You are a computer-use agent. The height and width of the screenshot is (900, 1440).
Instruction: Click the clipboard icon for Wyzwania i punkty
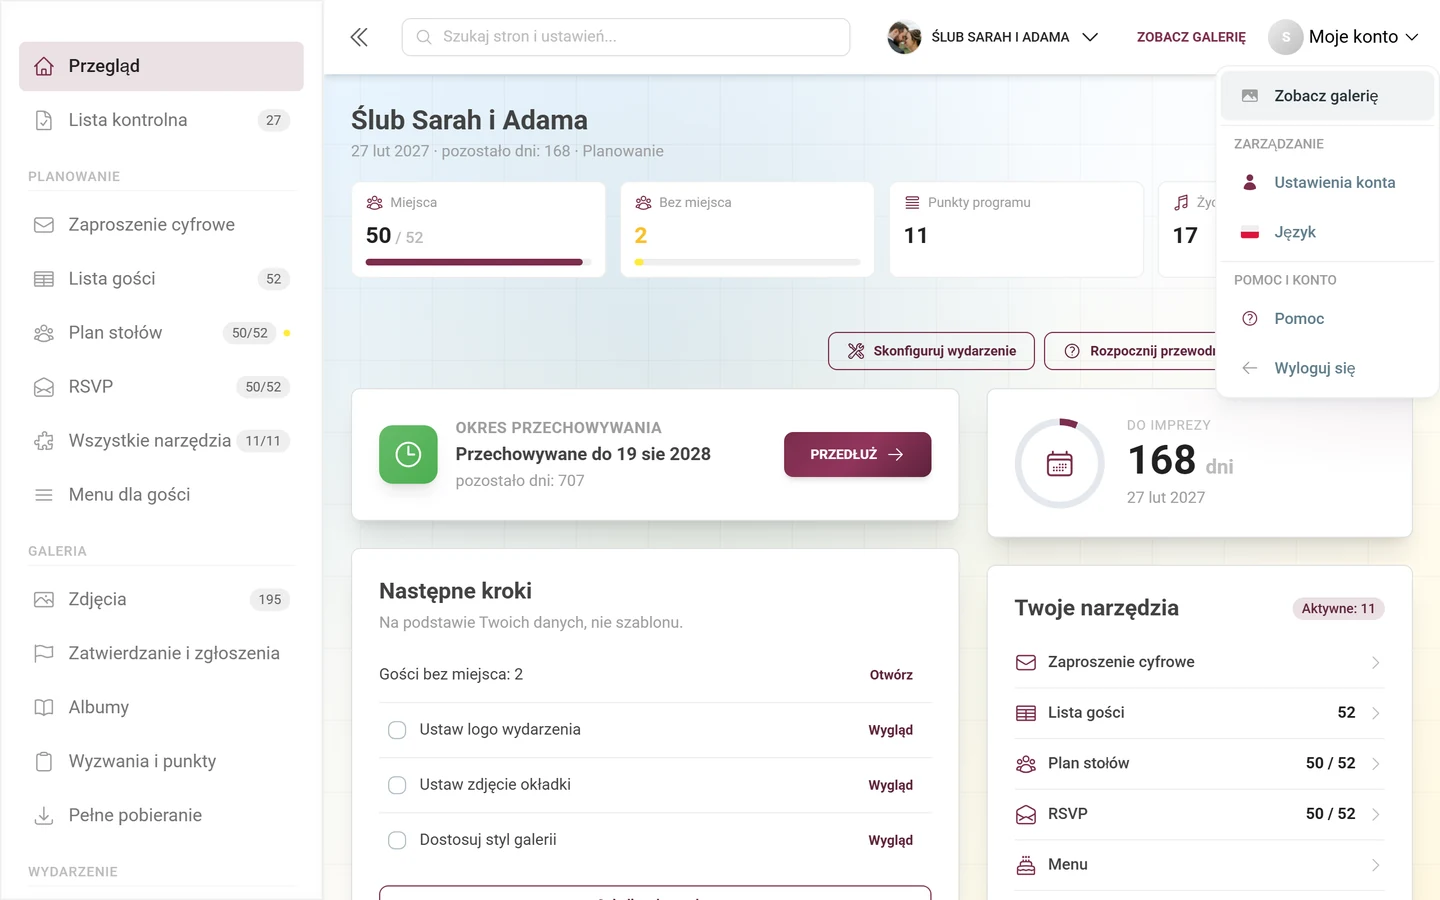44,762
